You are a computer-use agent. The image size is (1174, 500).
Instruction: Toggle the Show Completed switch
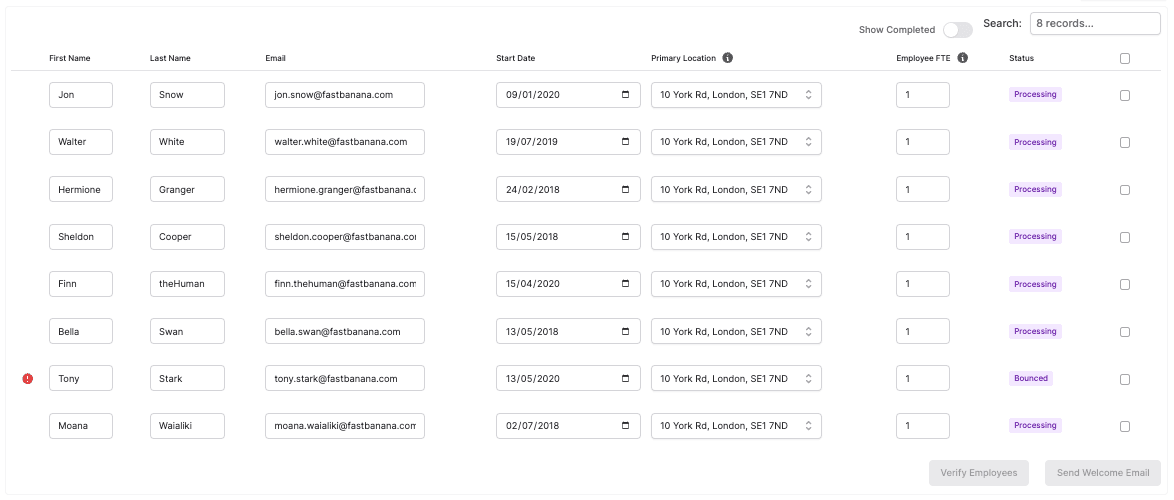click(957, 30)
